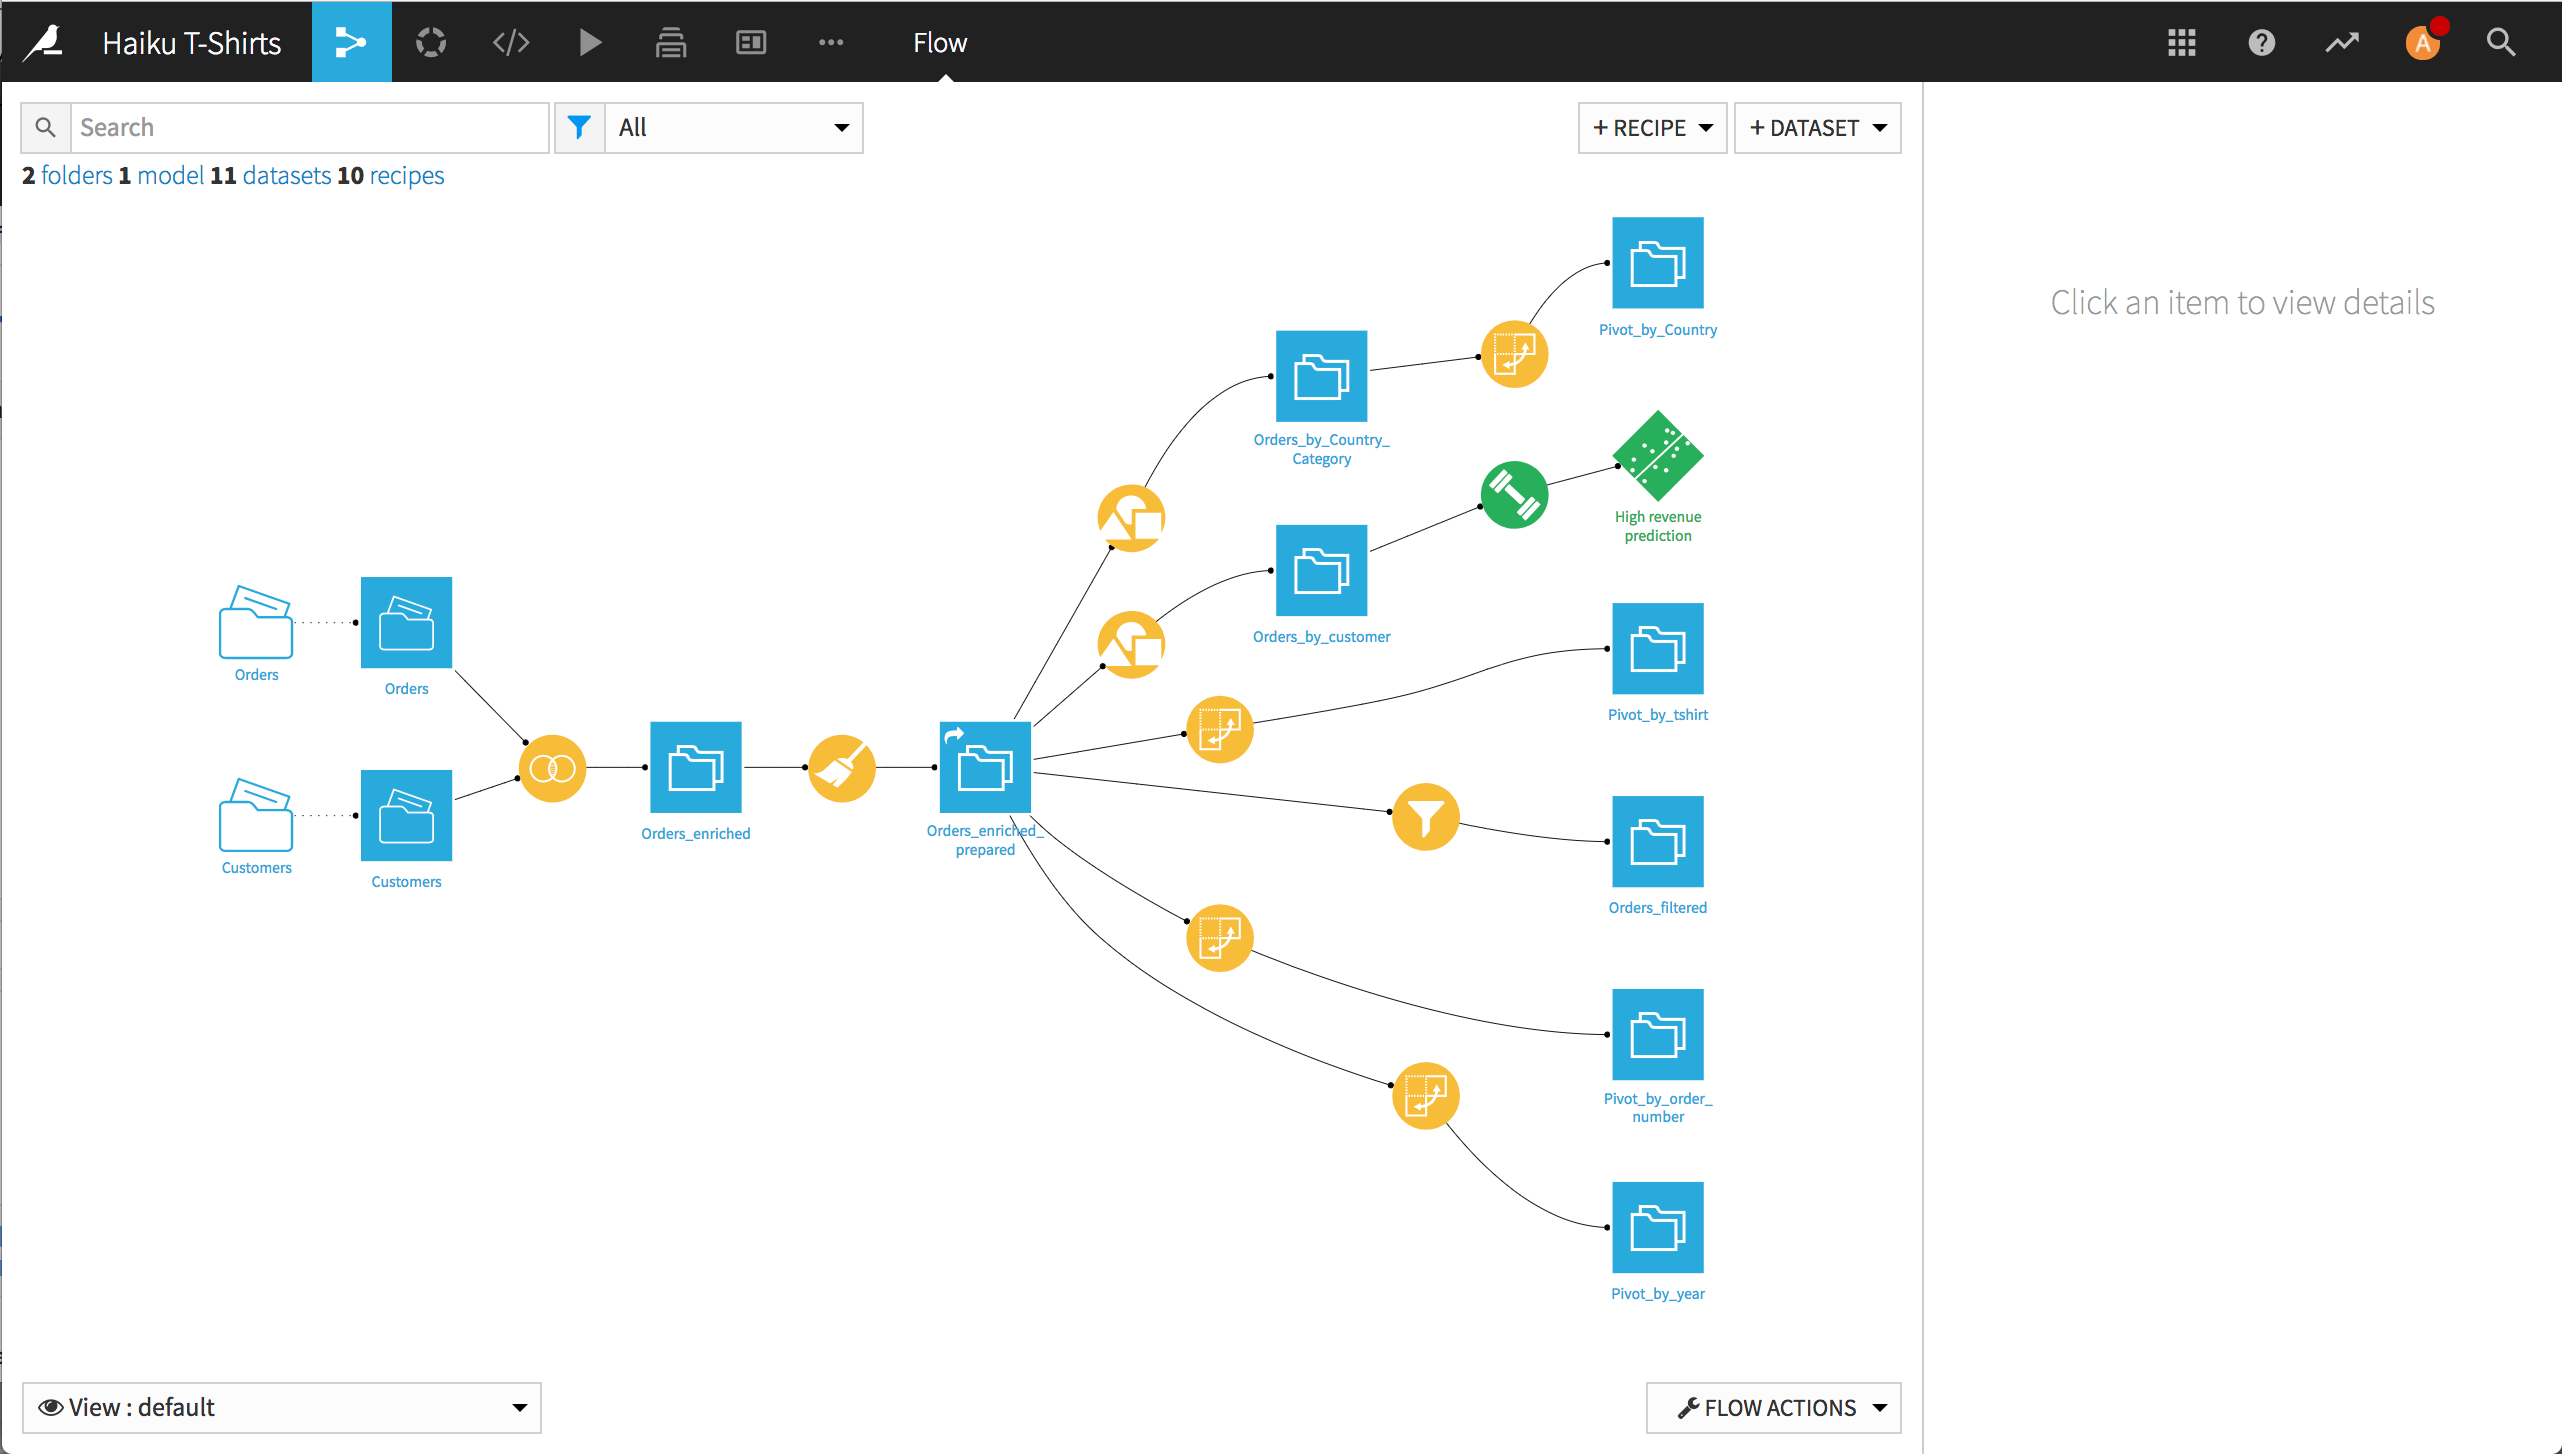
Task: Open the jobs play icon in the navbar
Action: click(589, 42)
